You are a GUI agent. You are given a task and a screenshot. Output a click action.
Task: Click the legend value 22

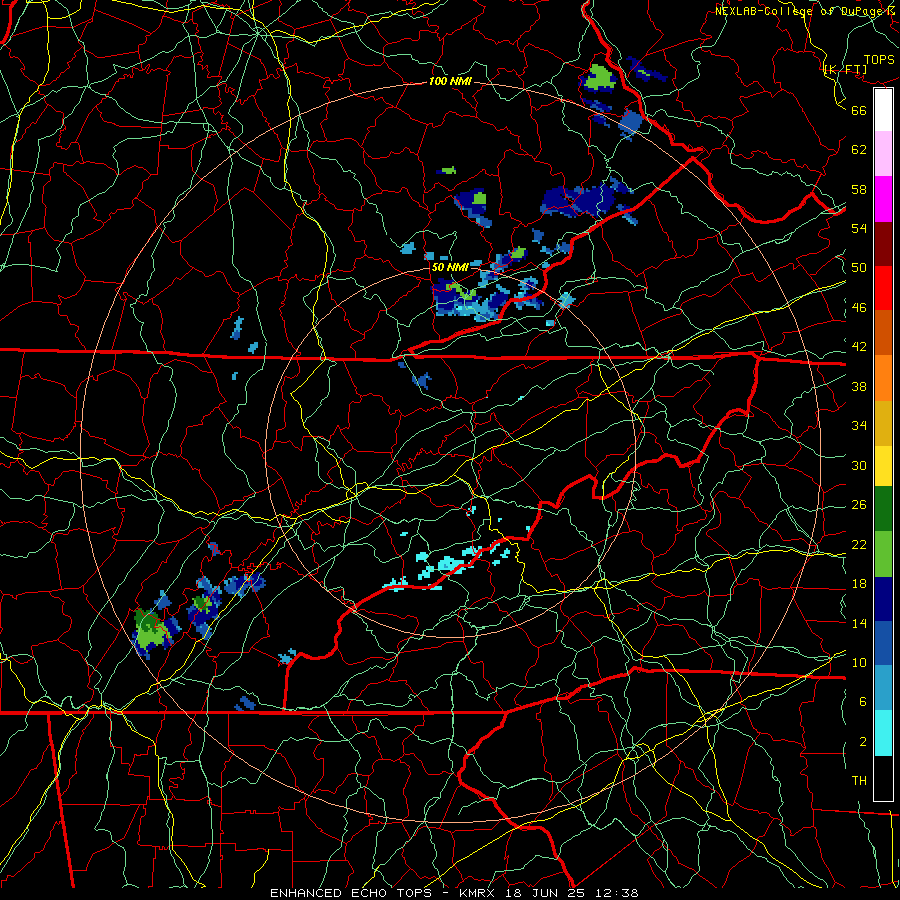[x=859, y=544]
